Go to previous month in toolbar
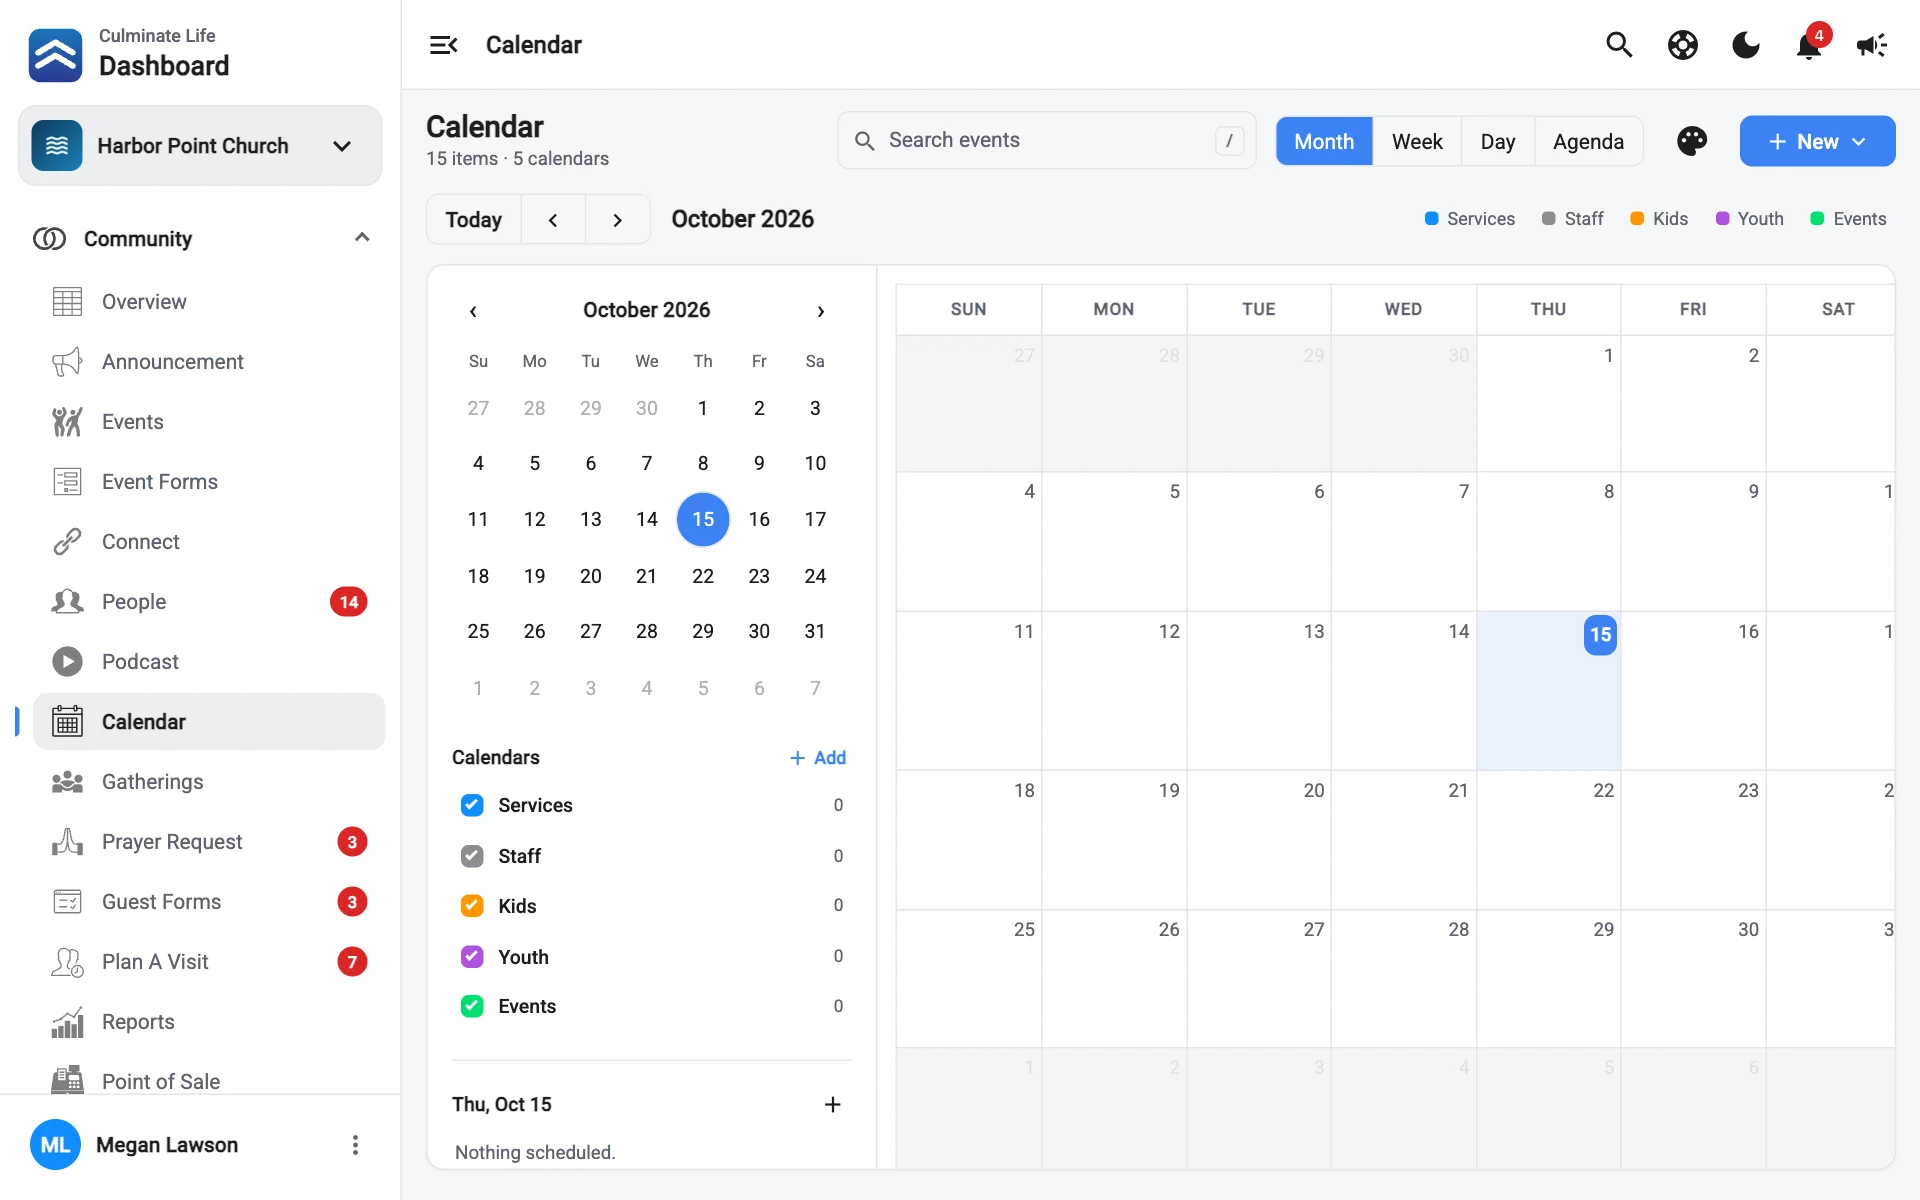 [553, 220]
